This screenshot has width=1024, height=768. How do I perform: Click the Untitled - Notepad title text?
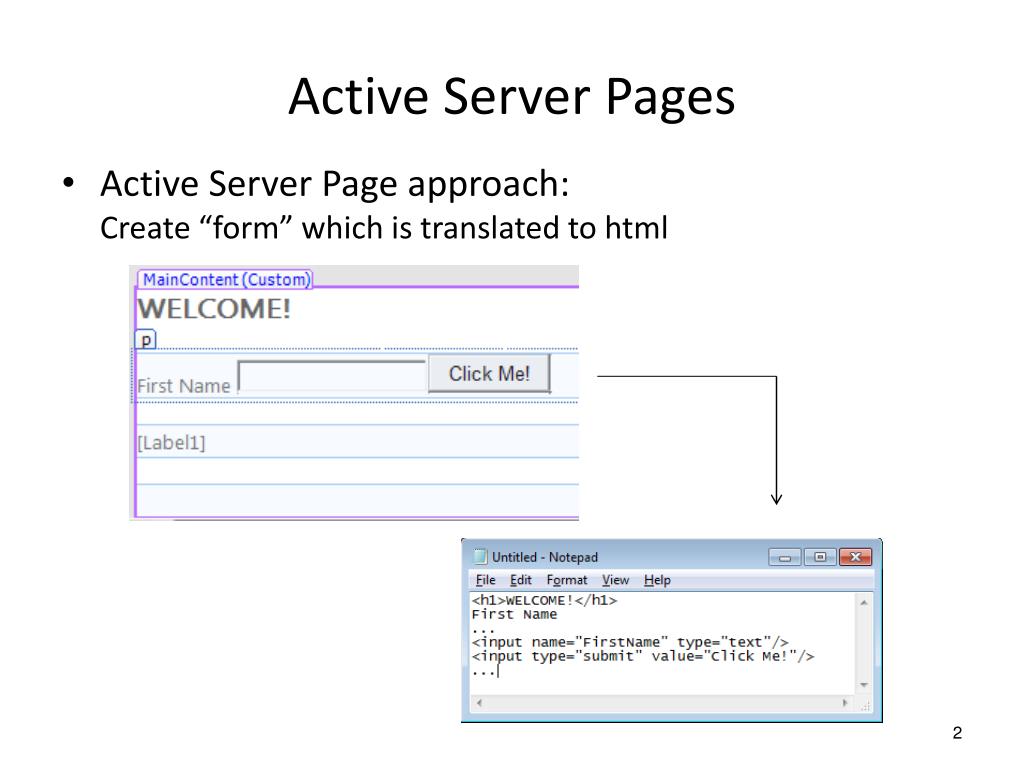[545, 557]
